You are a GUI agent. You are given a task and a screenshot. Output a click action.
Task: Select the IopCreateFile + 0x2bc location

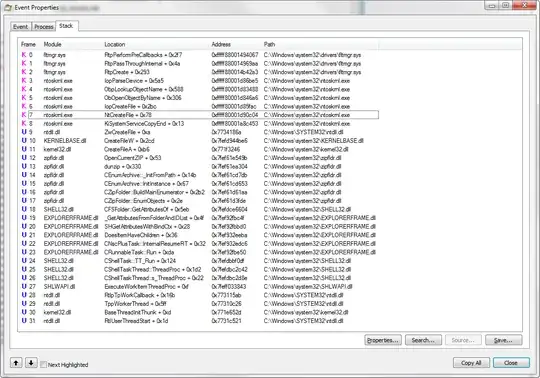pyautogui.click(x=131, y=106)
